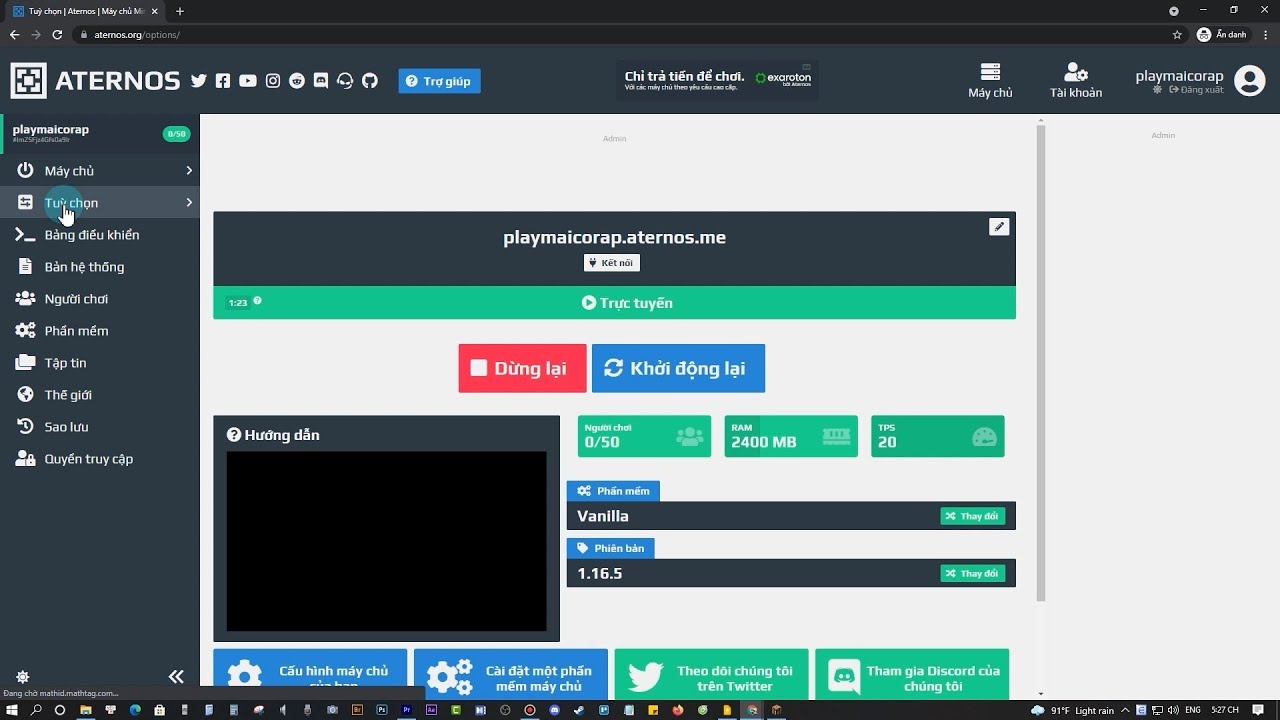Collapse sidebar with double chevron icon
The image size is (1280, 720).
tap(176, 677)
